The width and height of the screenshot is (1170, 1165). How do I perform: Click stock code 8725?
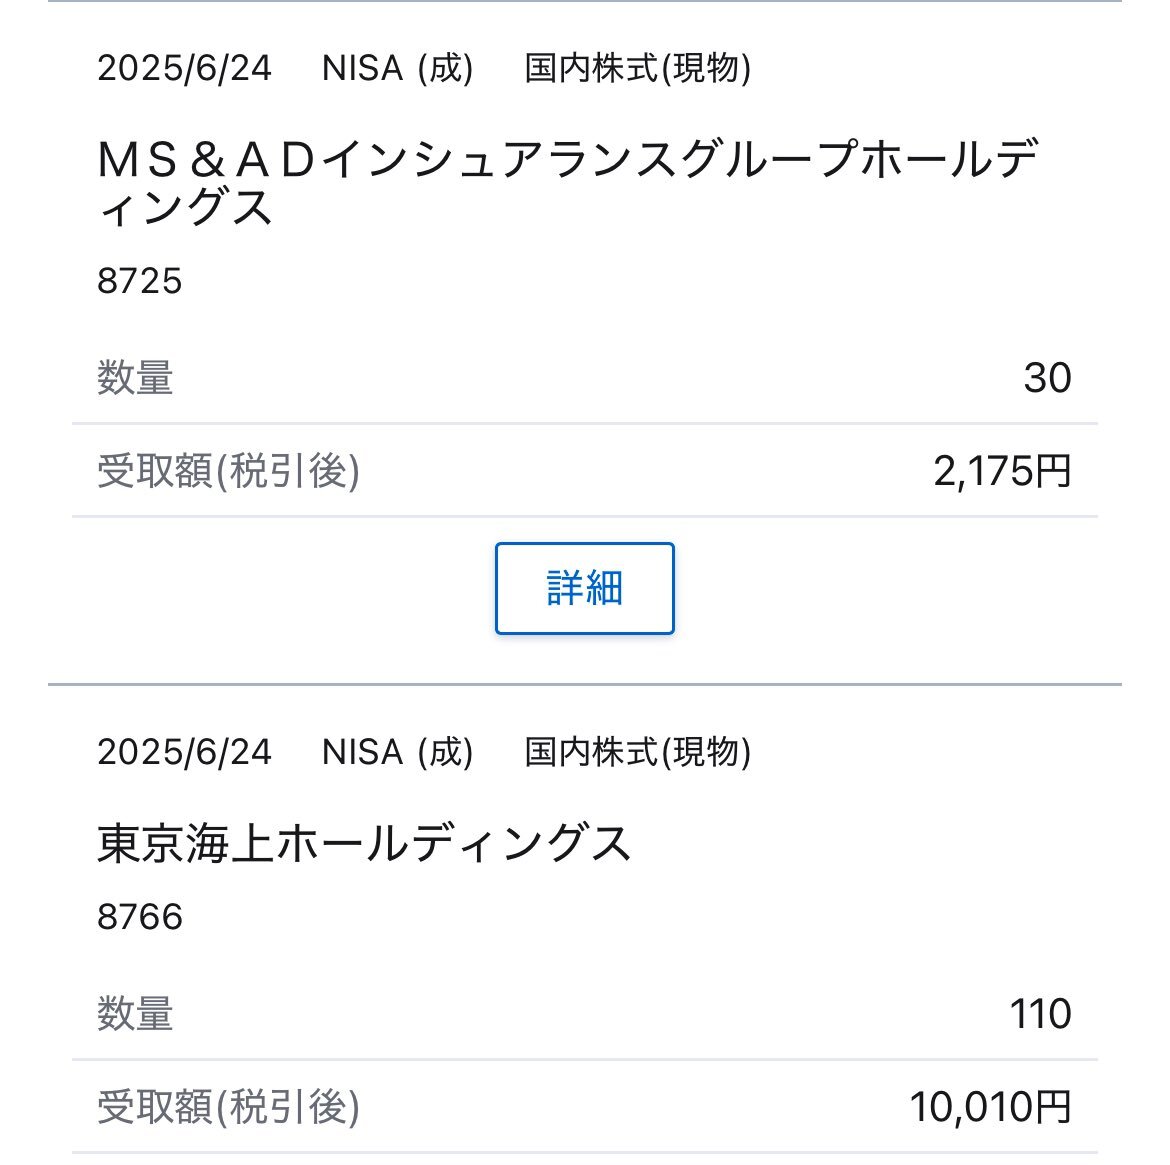[x=140, y=281]
